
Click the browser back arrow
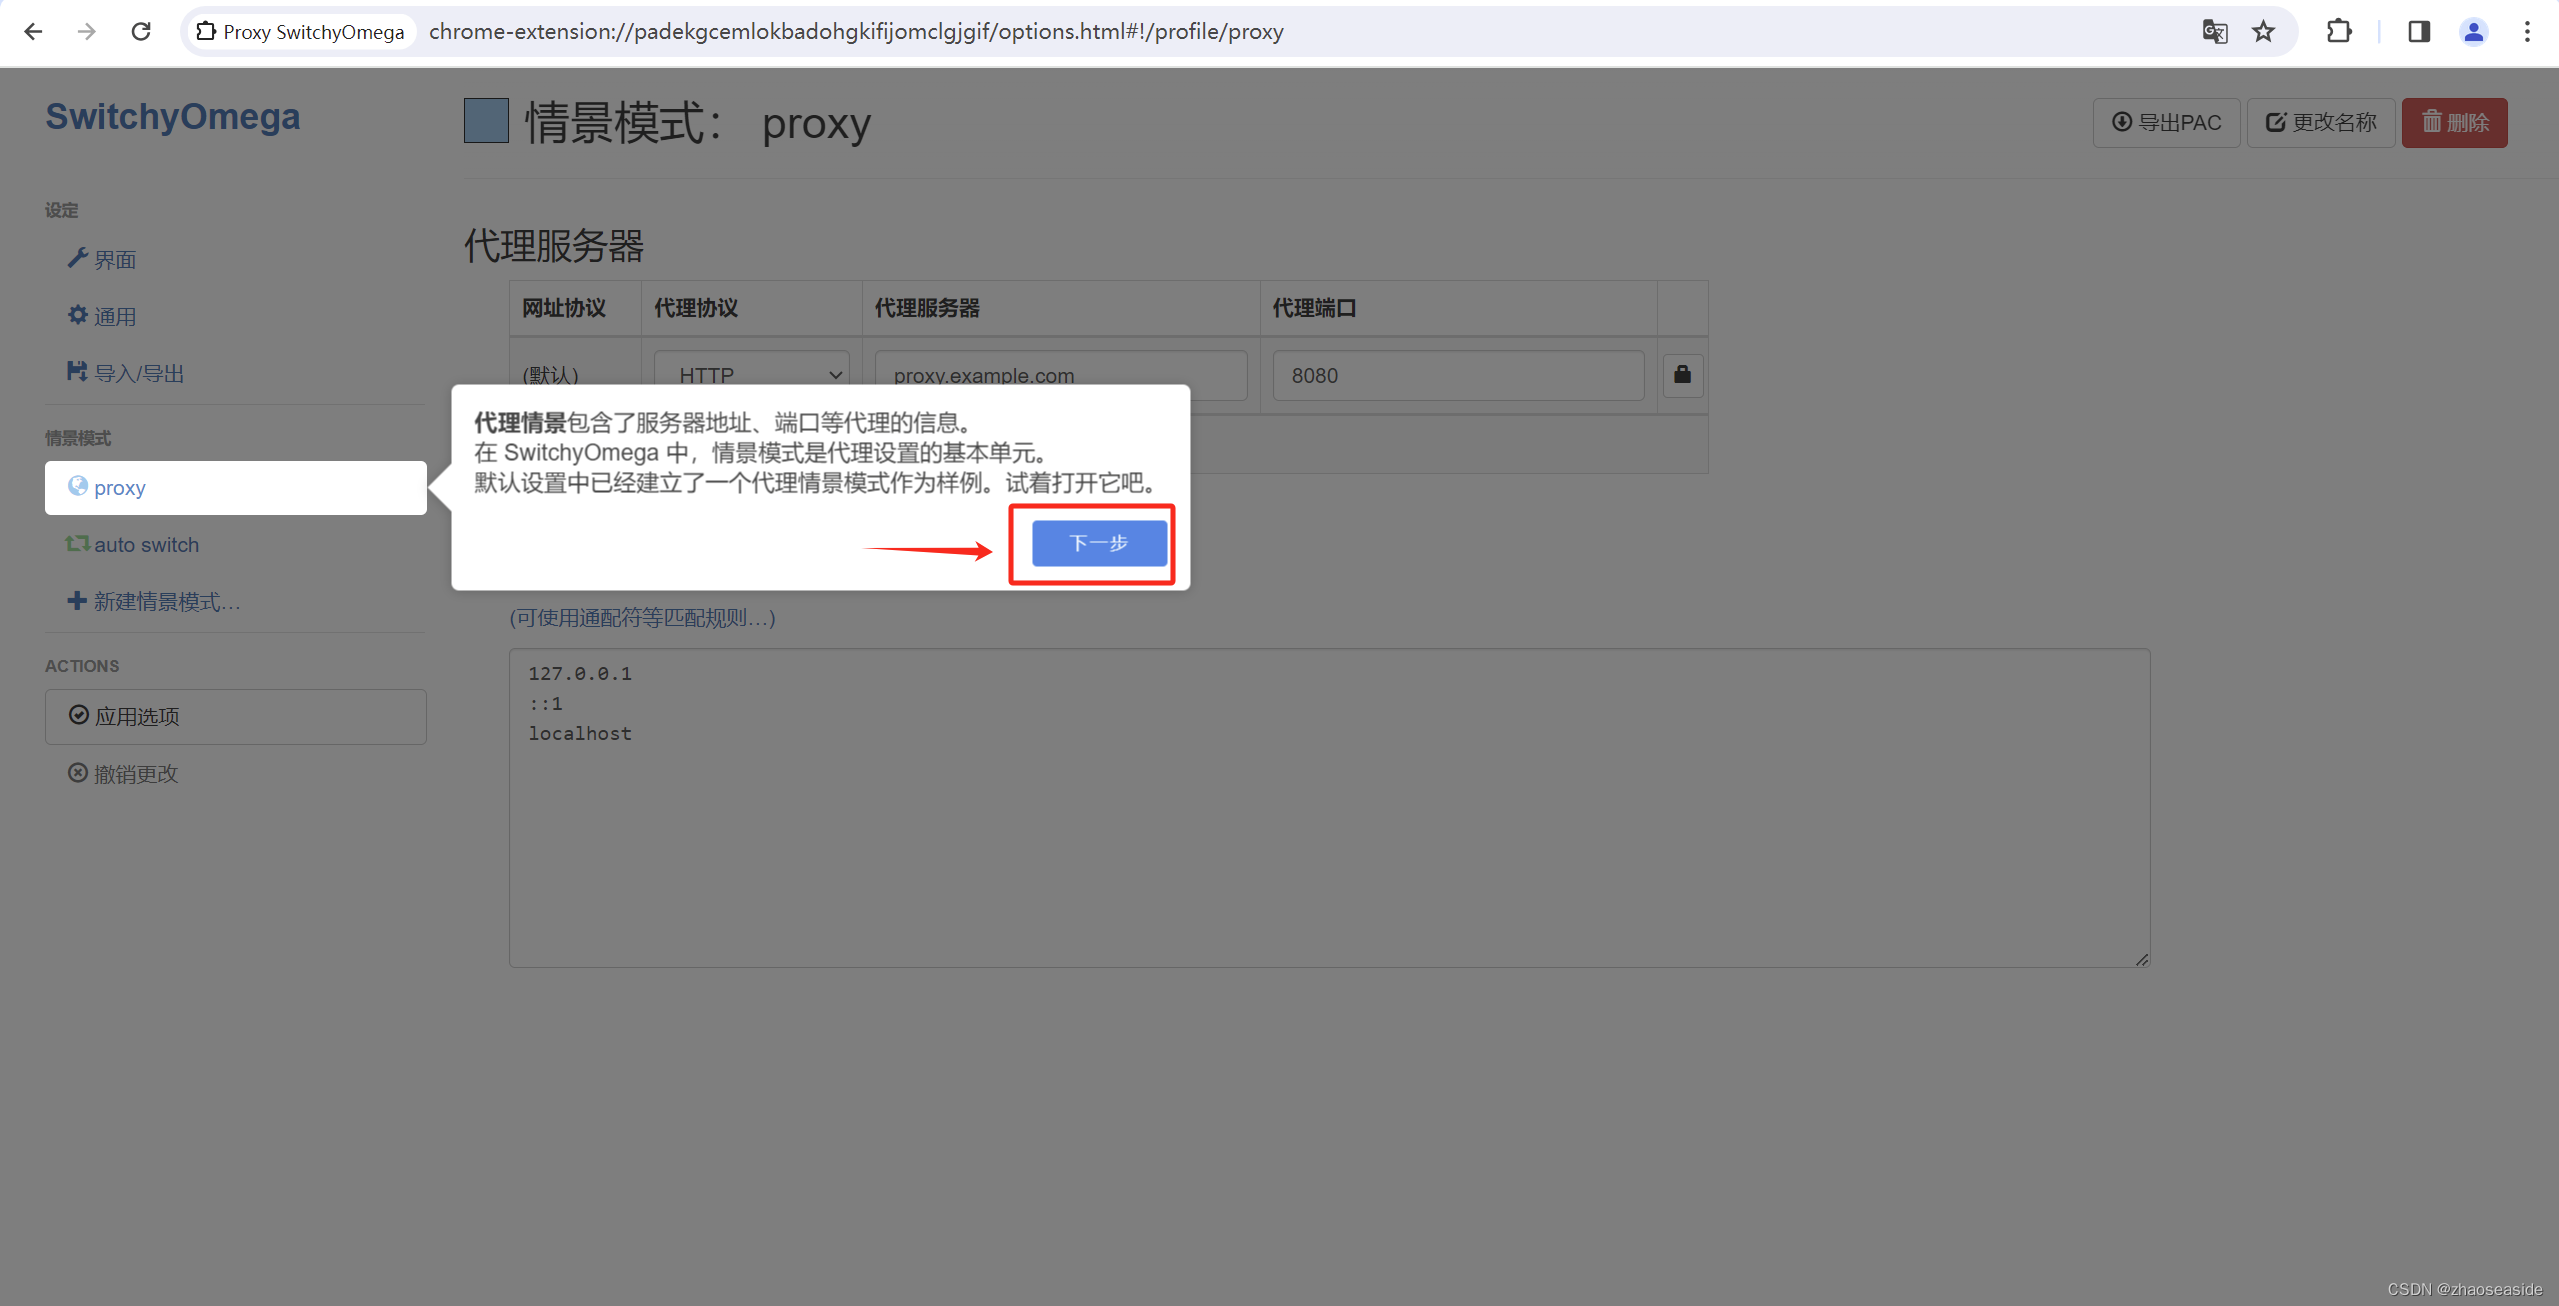tap(33, 32)
